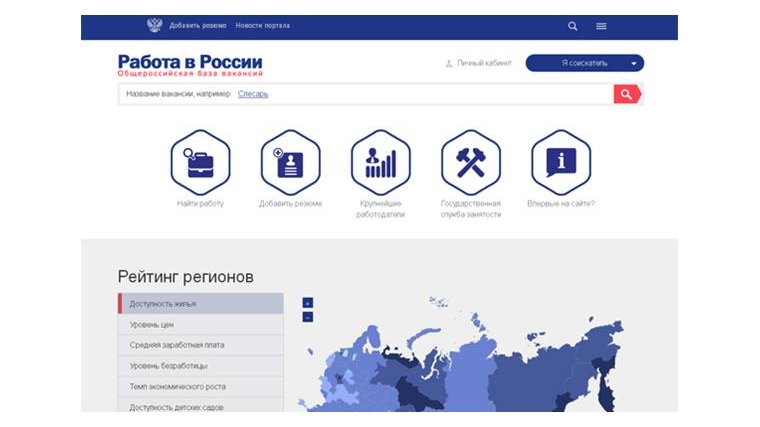This screenshot has height=427, width=760.
Task: Click the bar chart 'Крупнейшие работодатели' hexagon icon
Action: click(x=380, y=162)
